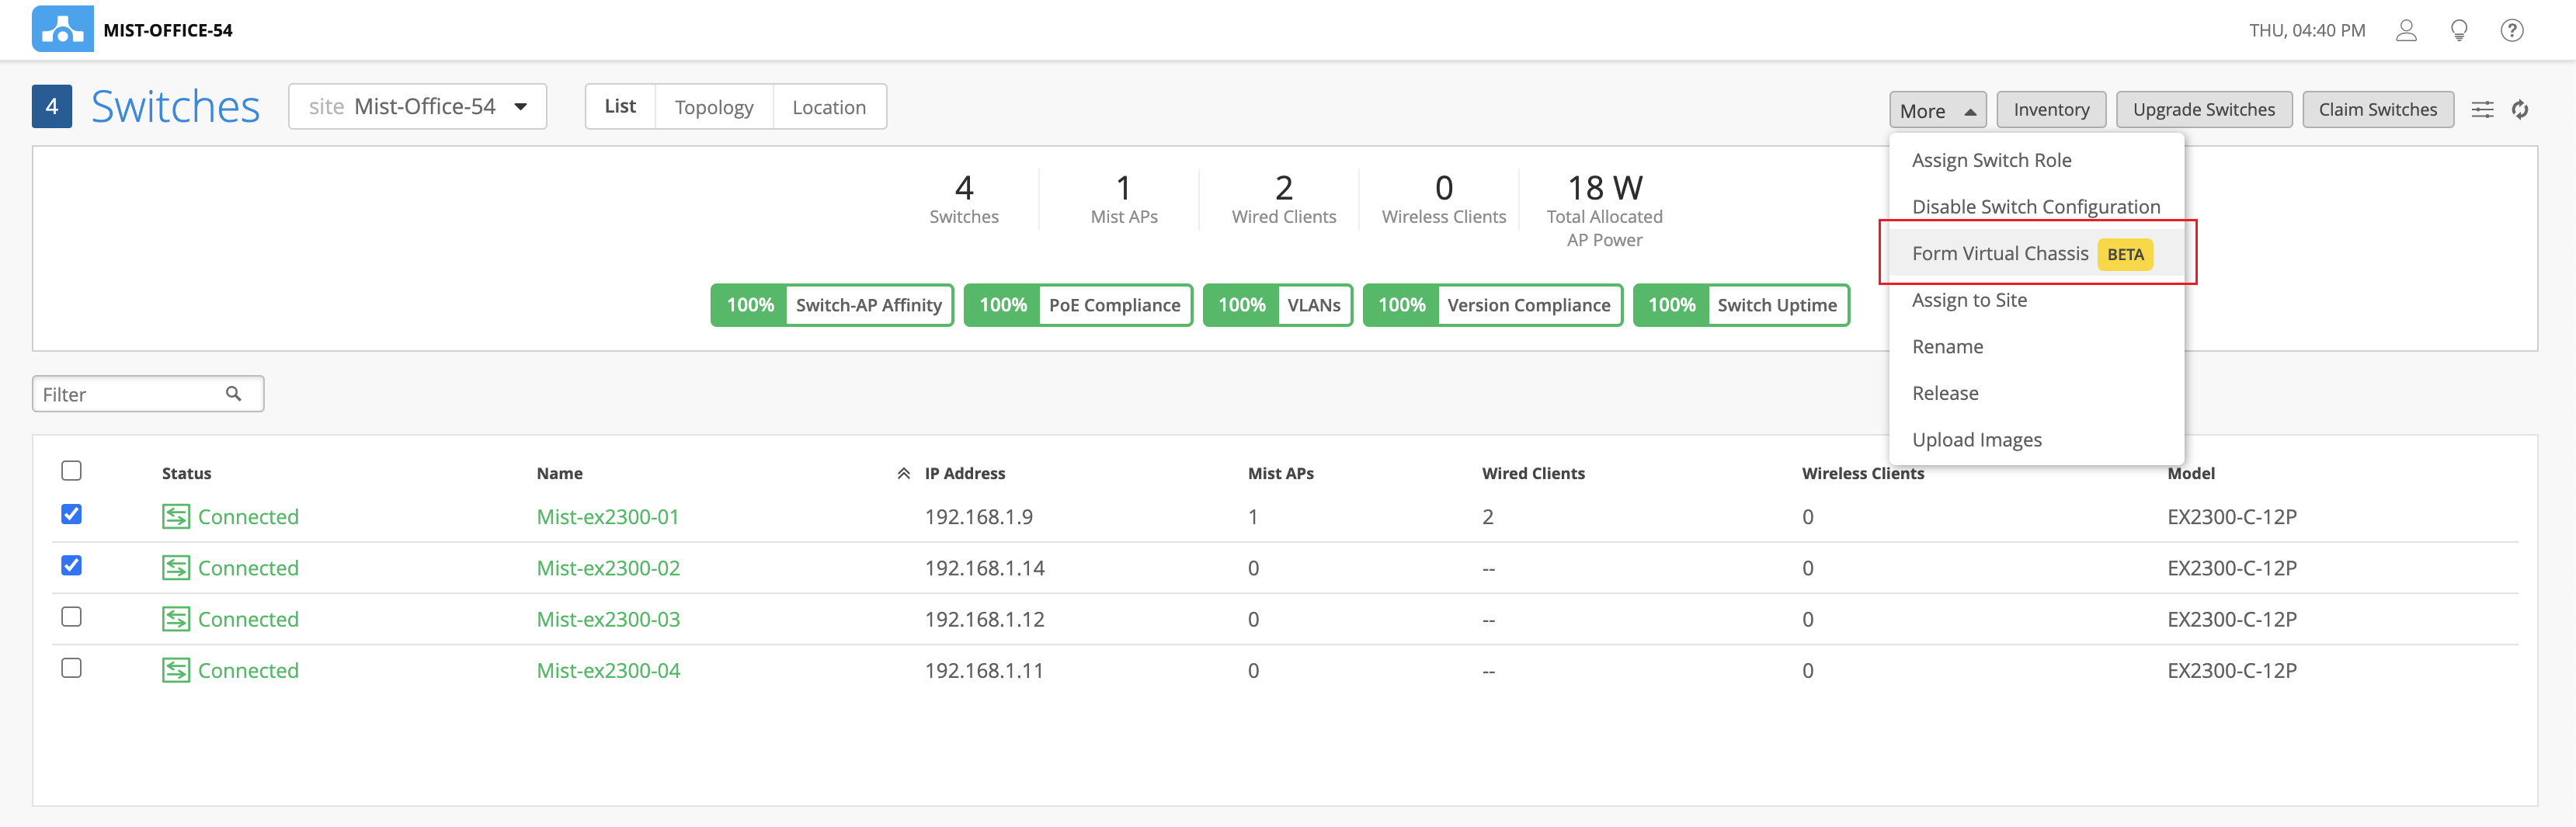Open the table settings sliders icon
Viewport: 2576px width, 827px height.
(2482, 110)
